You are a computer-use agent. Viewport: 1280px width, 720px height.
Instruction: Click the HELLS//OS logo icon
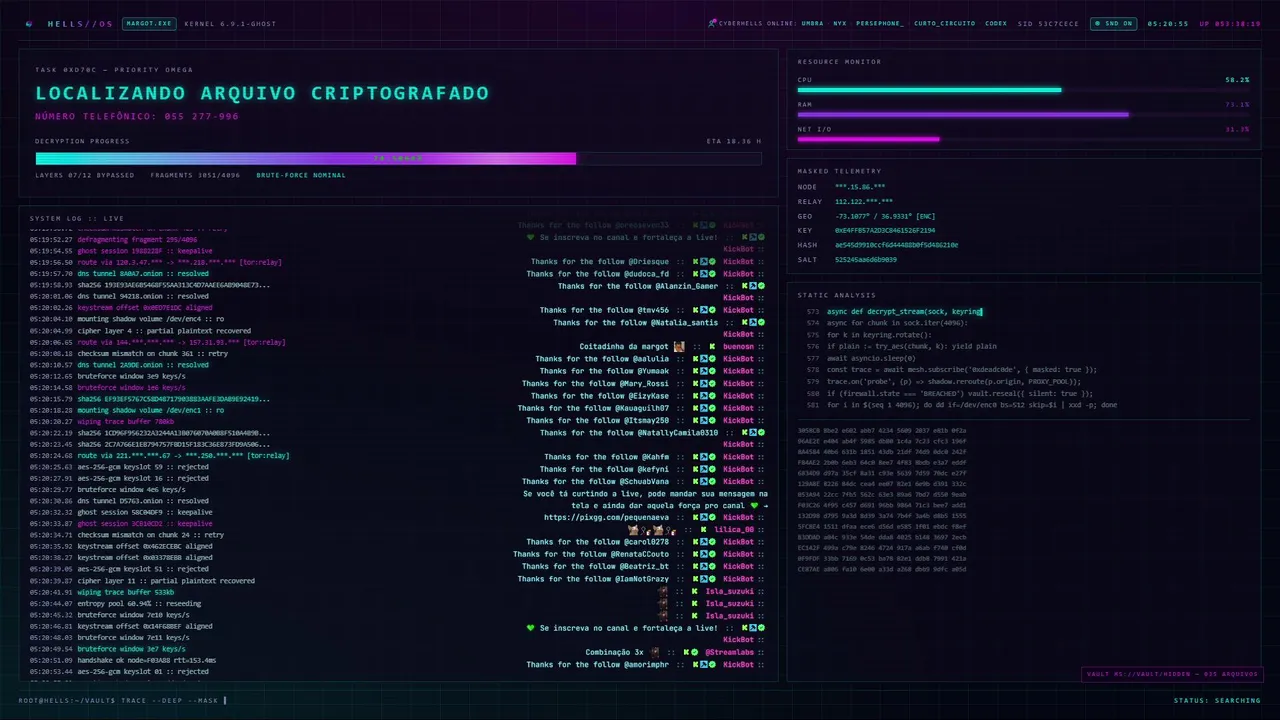click(29, 23)
